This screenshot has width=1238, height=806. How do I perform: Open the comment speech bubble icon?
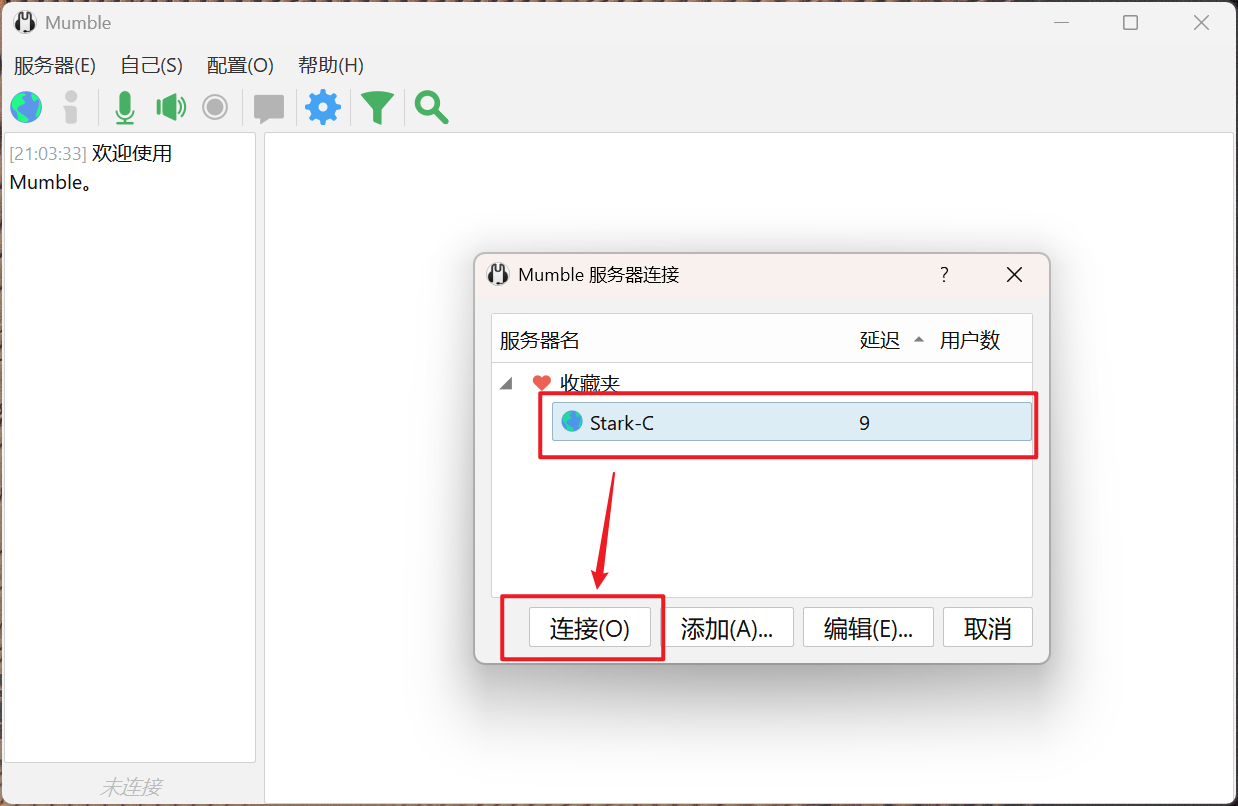pyautogui.click(x=269, y=108)
